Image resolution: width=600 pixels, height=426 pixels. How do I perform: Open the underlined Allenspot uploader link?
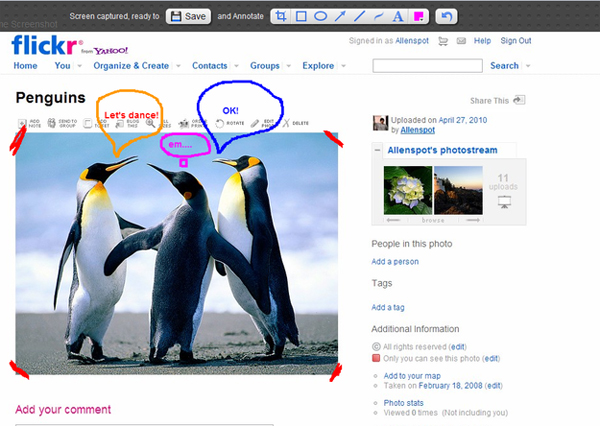click(x=417, y=130)
